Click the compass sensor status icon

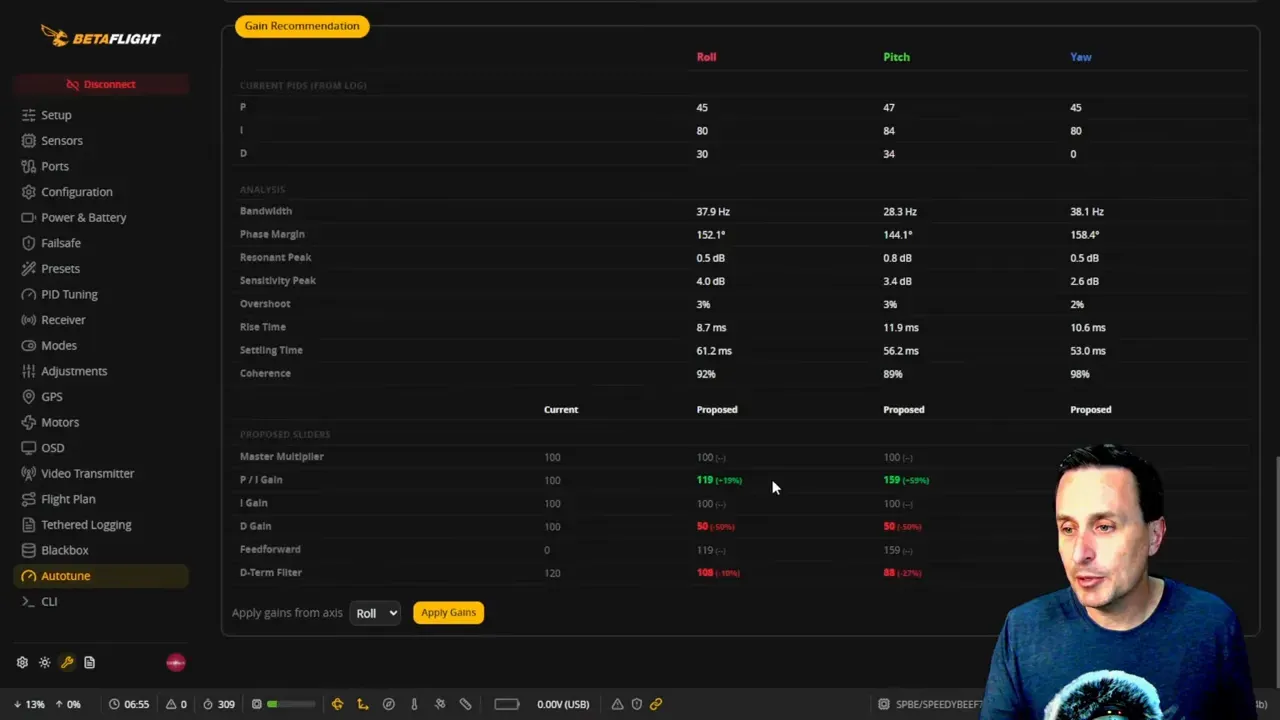click(x=389, y=704)
